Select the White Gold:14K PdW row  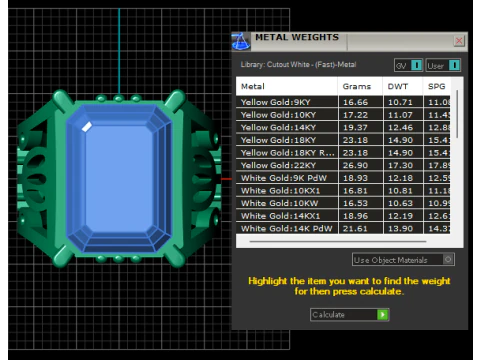(x=343, y=229)
